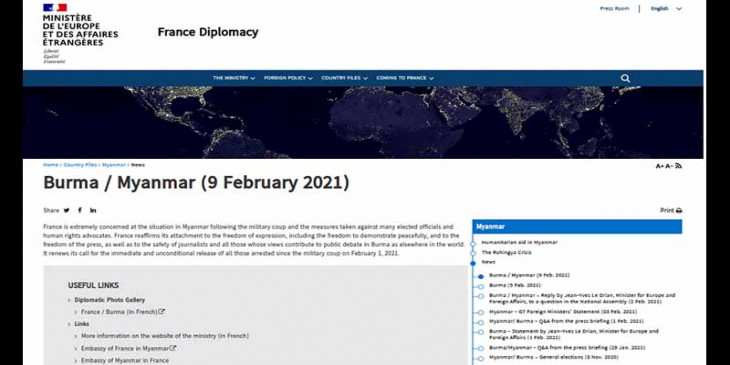Image resolution: width=730 pixels, height=365 pixels.
Task: Increase font size with A+
Action: [660, 166]
